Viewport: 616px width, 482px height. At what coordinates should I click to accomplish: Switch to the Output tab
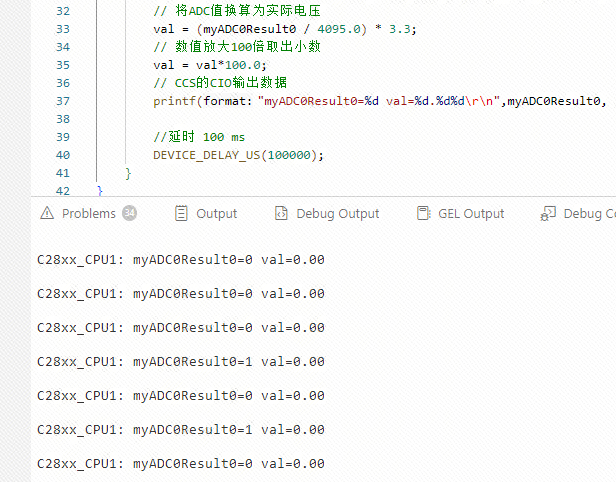pos(205,214)
